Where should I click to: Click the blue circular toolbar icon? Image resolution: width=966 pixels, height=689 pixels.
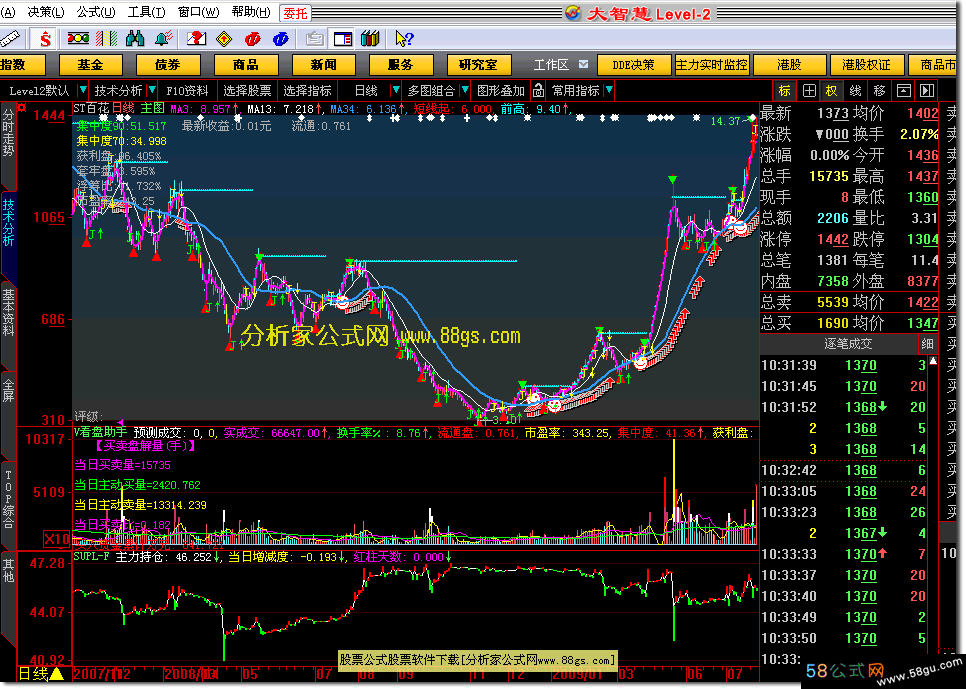281,39
